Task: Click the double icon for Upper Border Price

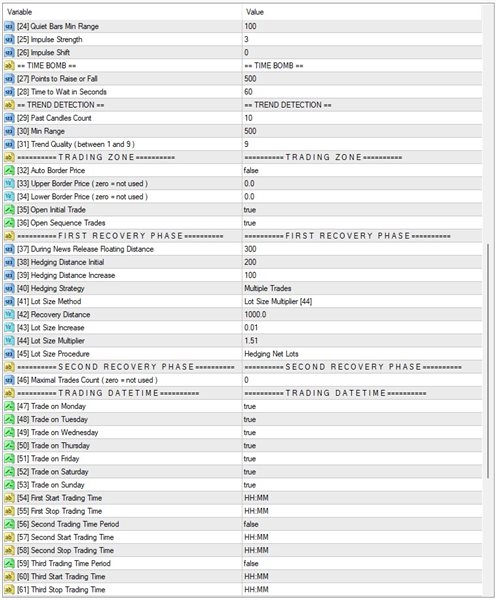Action: pyautogui.click(x=9, y=184)
